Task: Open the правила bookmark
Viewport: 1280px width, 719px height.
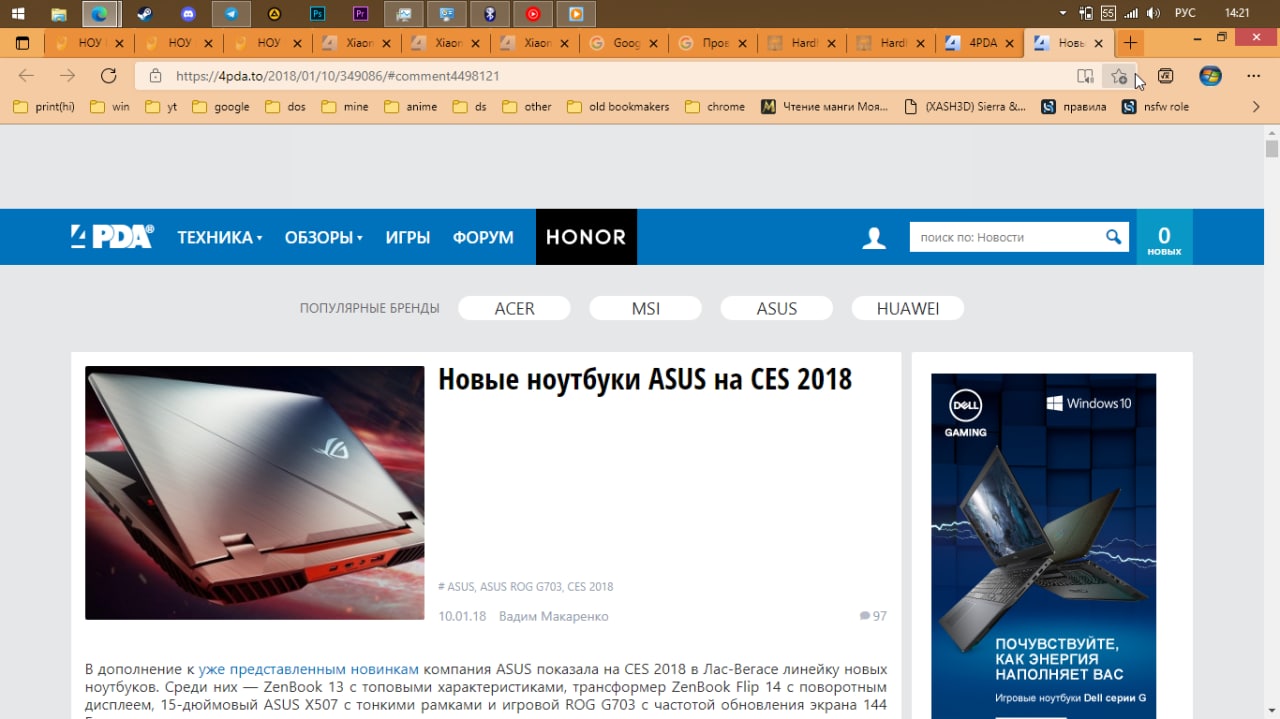Action: pos(1074,107)
